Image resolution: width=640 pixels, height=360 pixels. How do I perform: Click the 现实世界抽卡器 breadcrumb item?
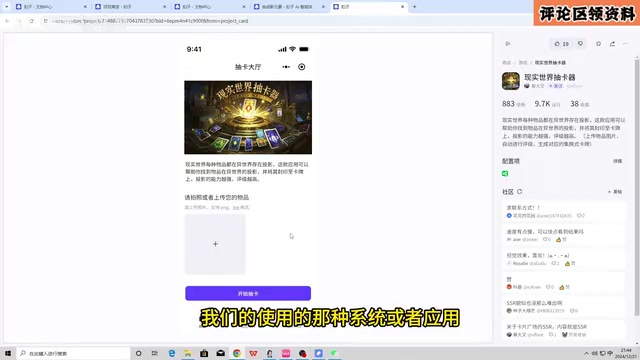pos(550,63)
